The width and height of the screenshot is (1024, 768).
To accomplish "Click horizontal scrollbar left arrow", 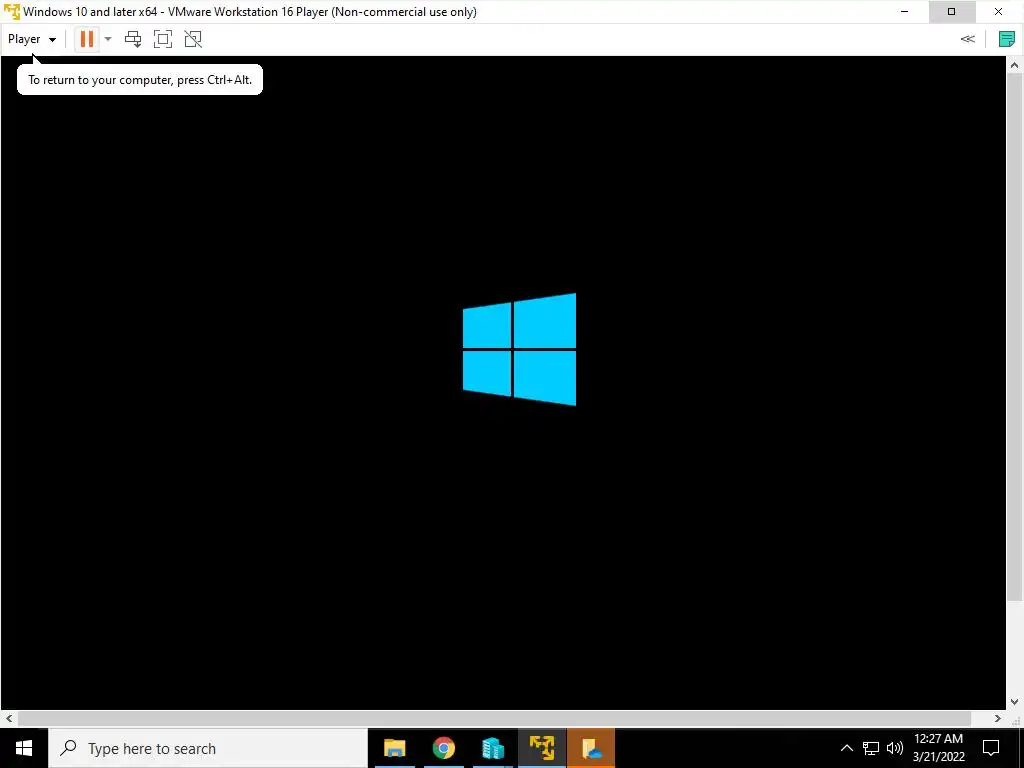I will (8, 718).
